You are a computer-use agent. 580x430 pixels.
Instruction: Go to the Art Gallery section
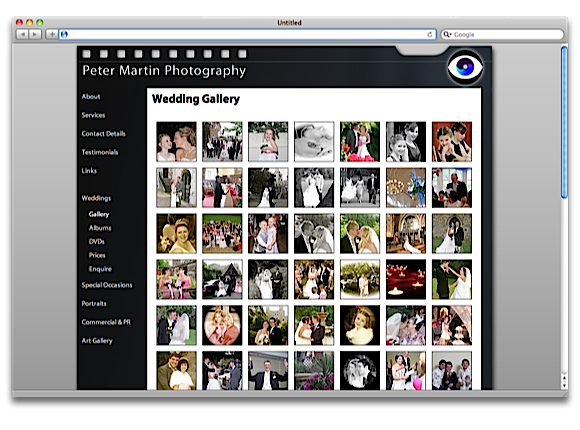97,340
